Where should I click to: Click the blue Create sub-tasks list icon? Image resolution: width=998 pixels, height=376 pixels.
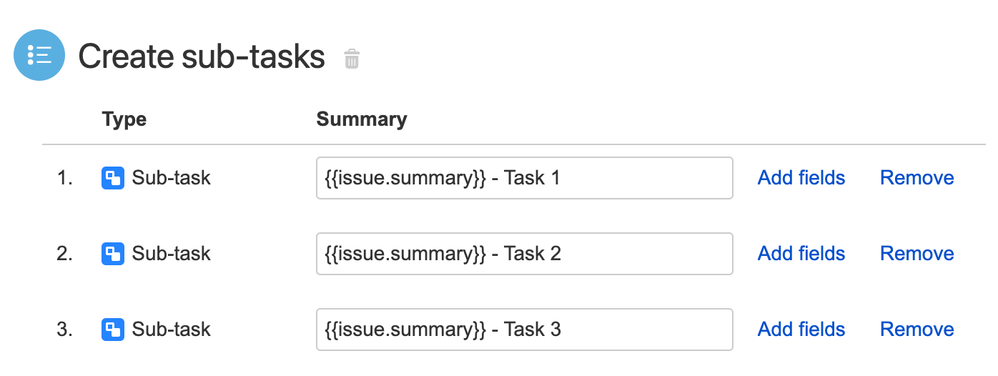coord(39,55)
